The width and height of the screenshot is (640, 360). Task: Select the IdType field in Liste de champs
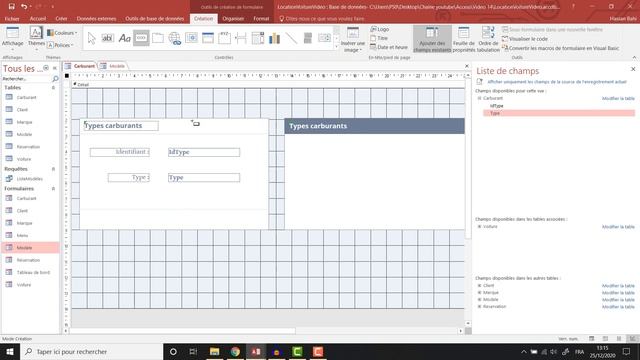(496, 106)
